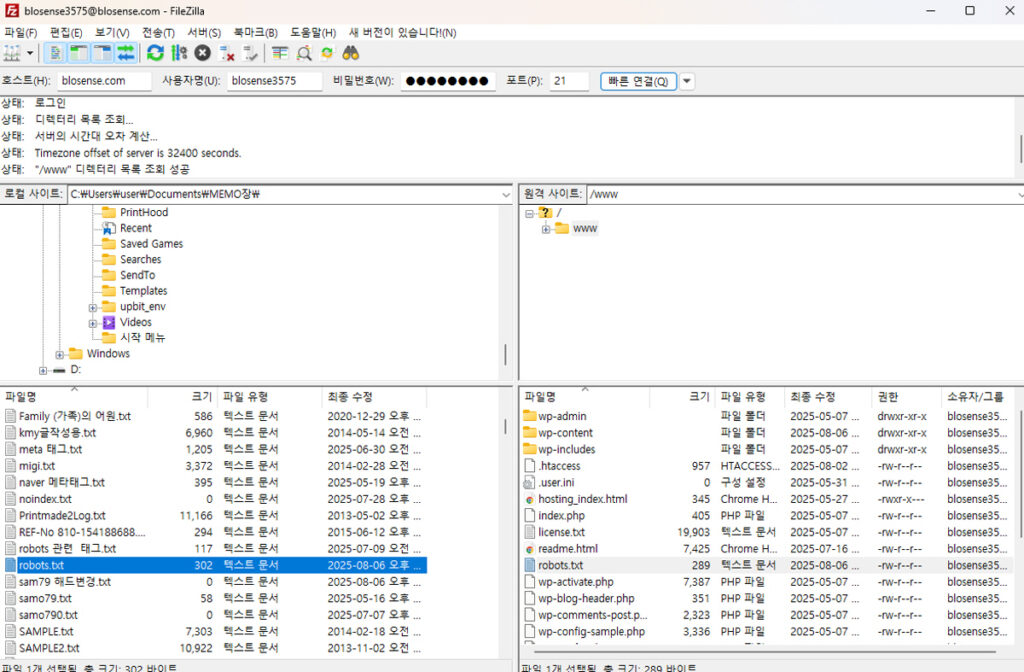Select remote wp-activate.php file
Image resolution: width=1024 pixels, height=672 pixels.
(x=575, y=583)
